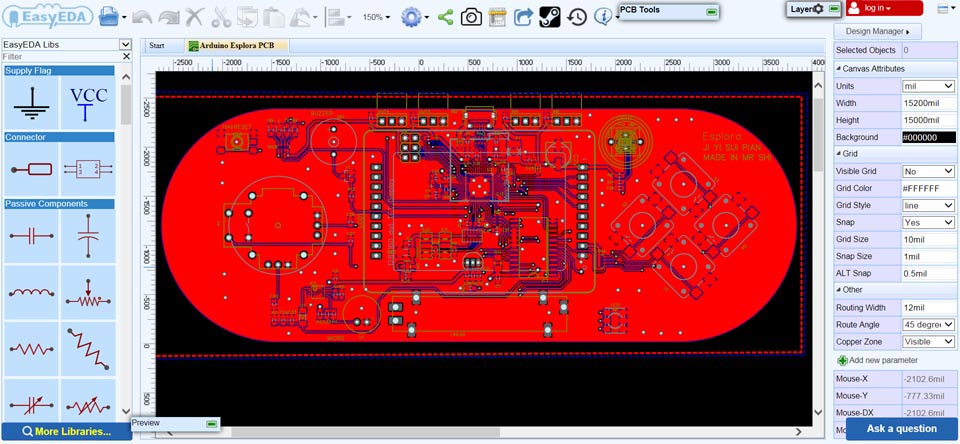Click the camera screenshot icon
The image size is (960, 444).
point(471,17)
